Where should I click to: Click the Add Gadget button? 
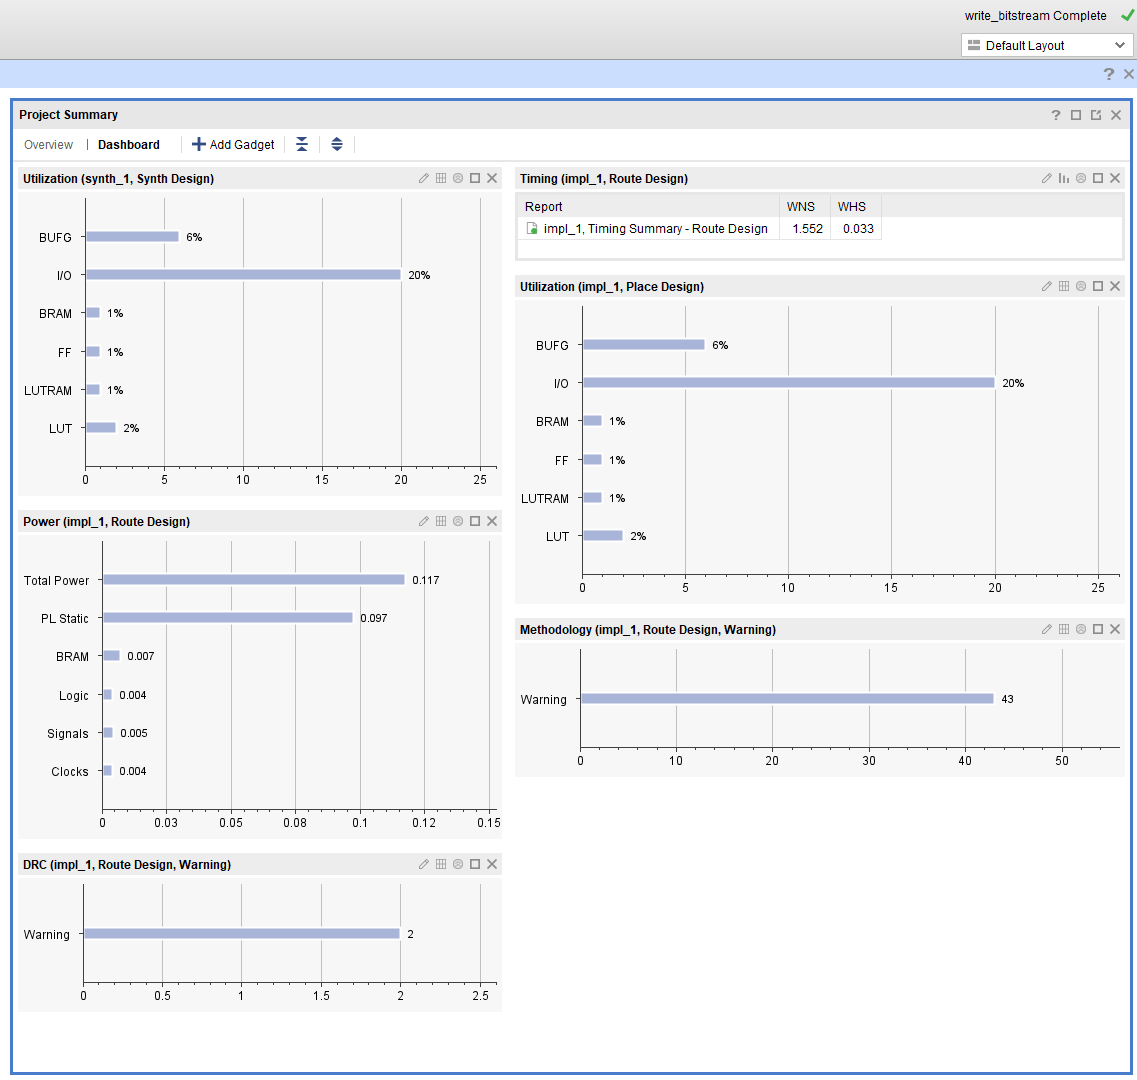coord(233,145)
